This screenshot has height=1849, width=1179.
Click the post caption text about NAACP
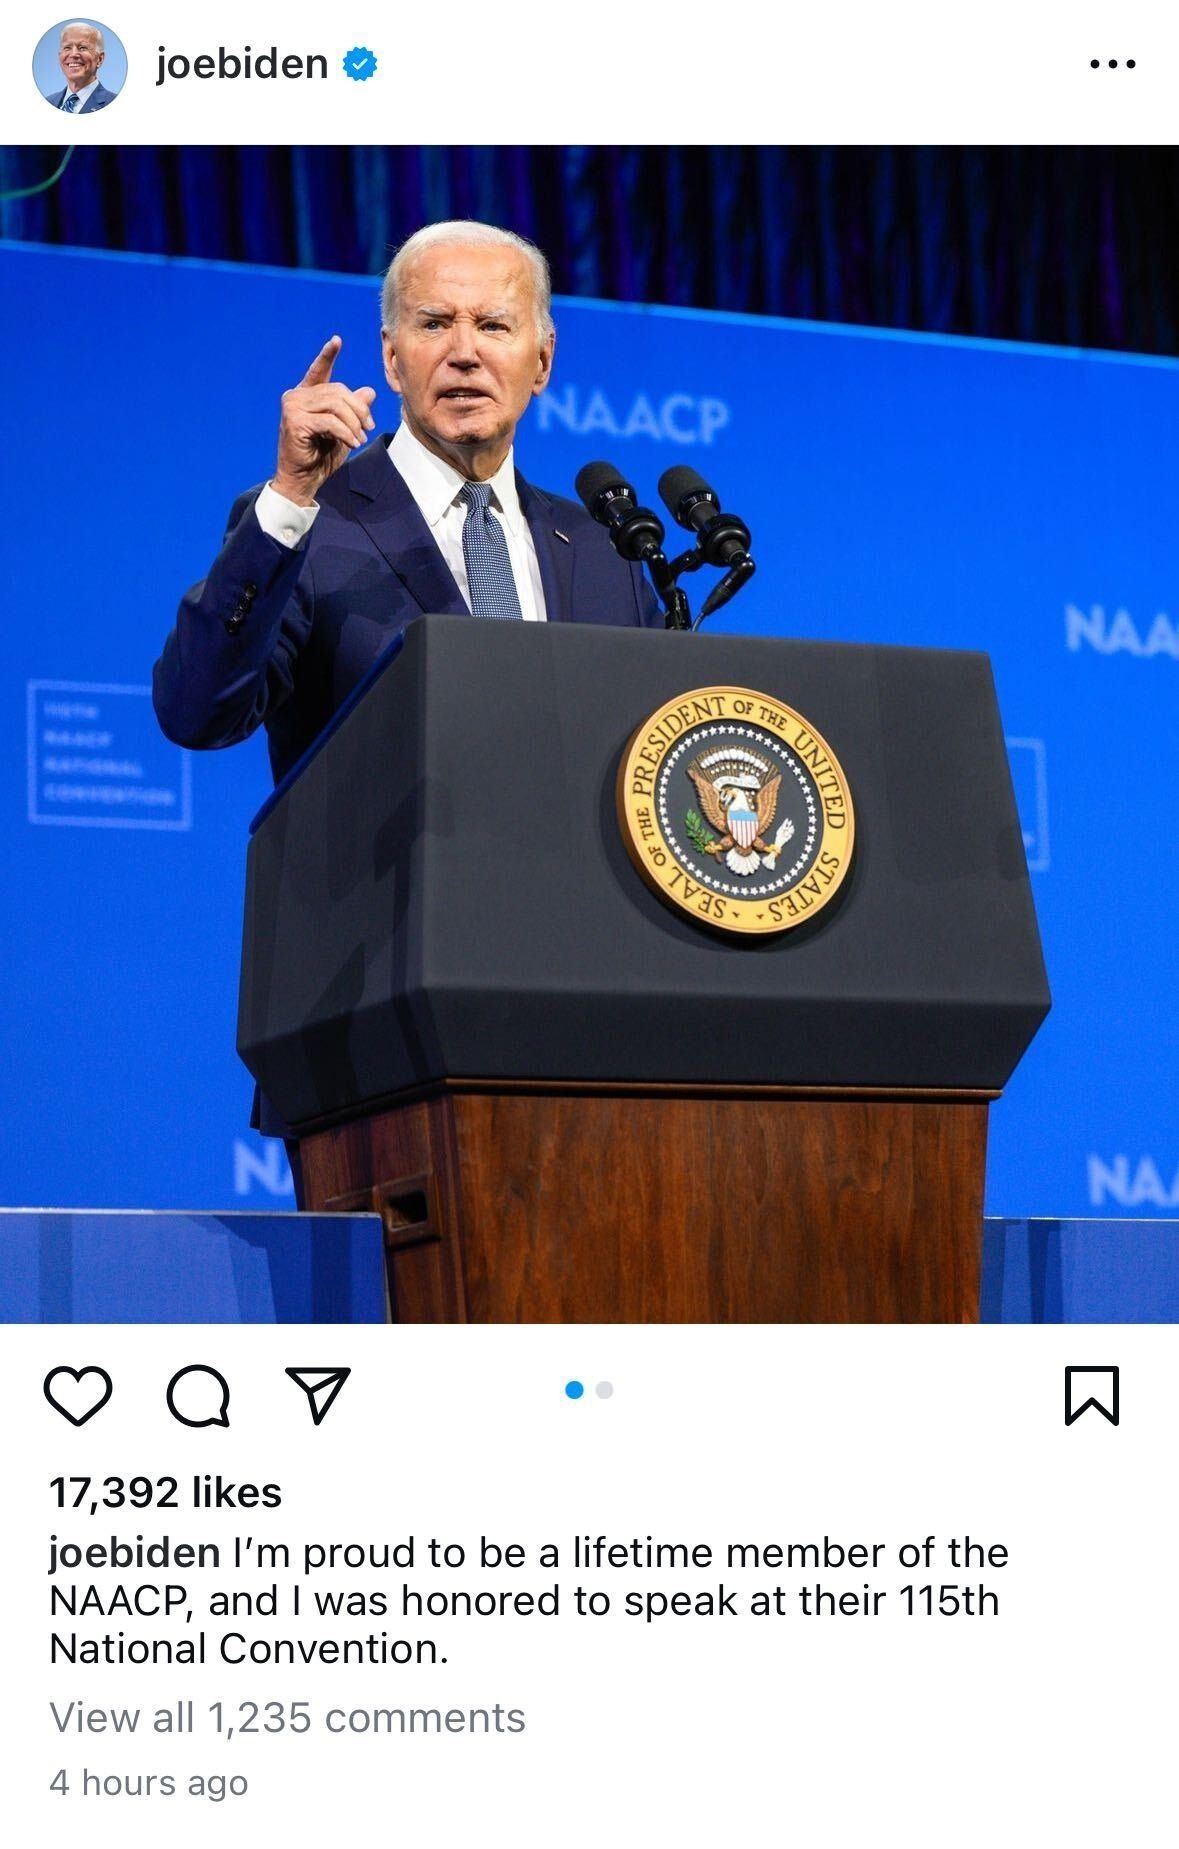529,1601
